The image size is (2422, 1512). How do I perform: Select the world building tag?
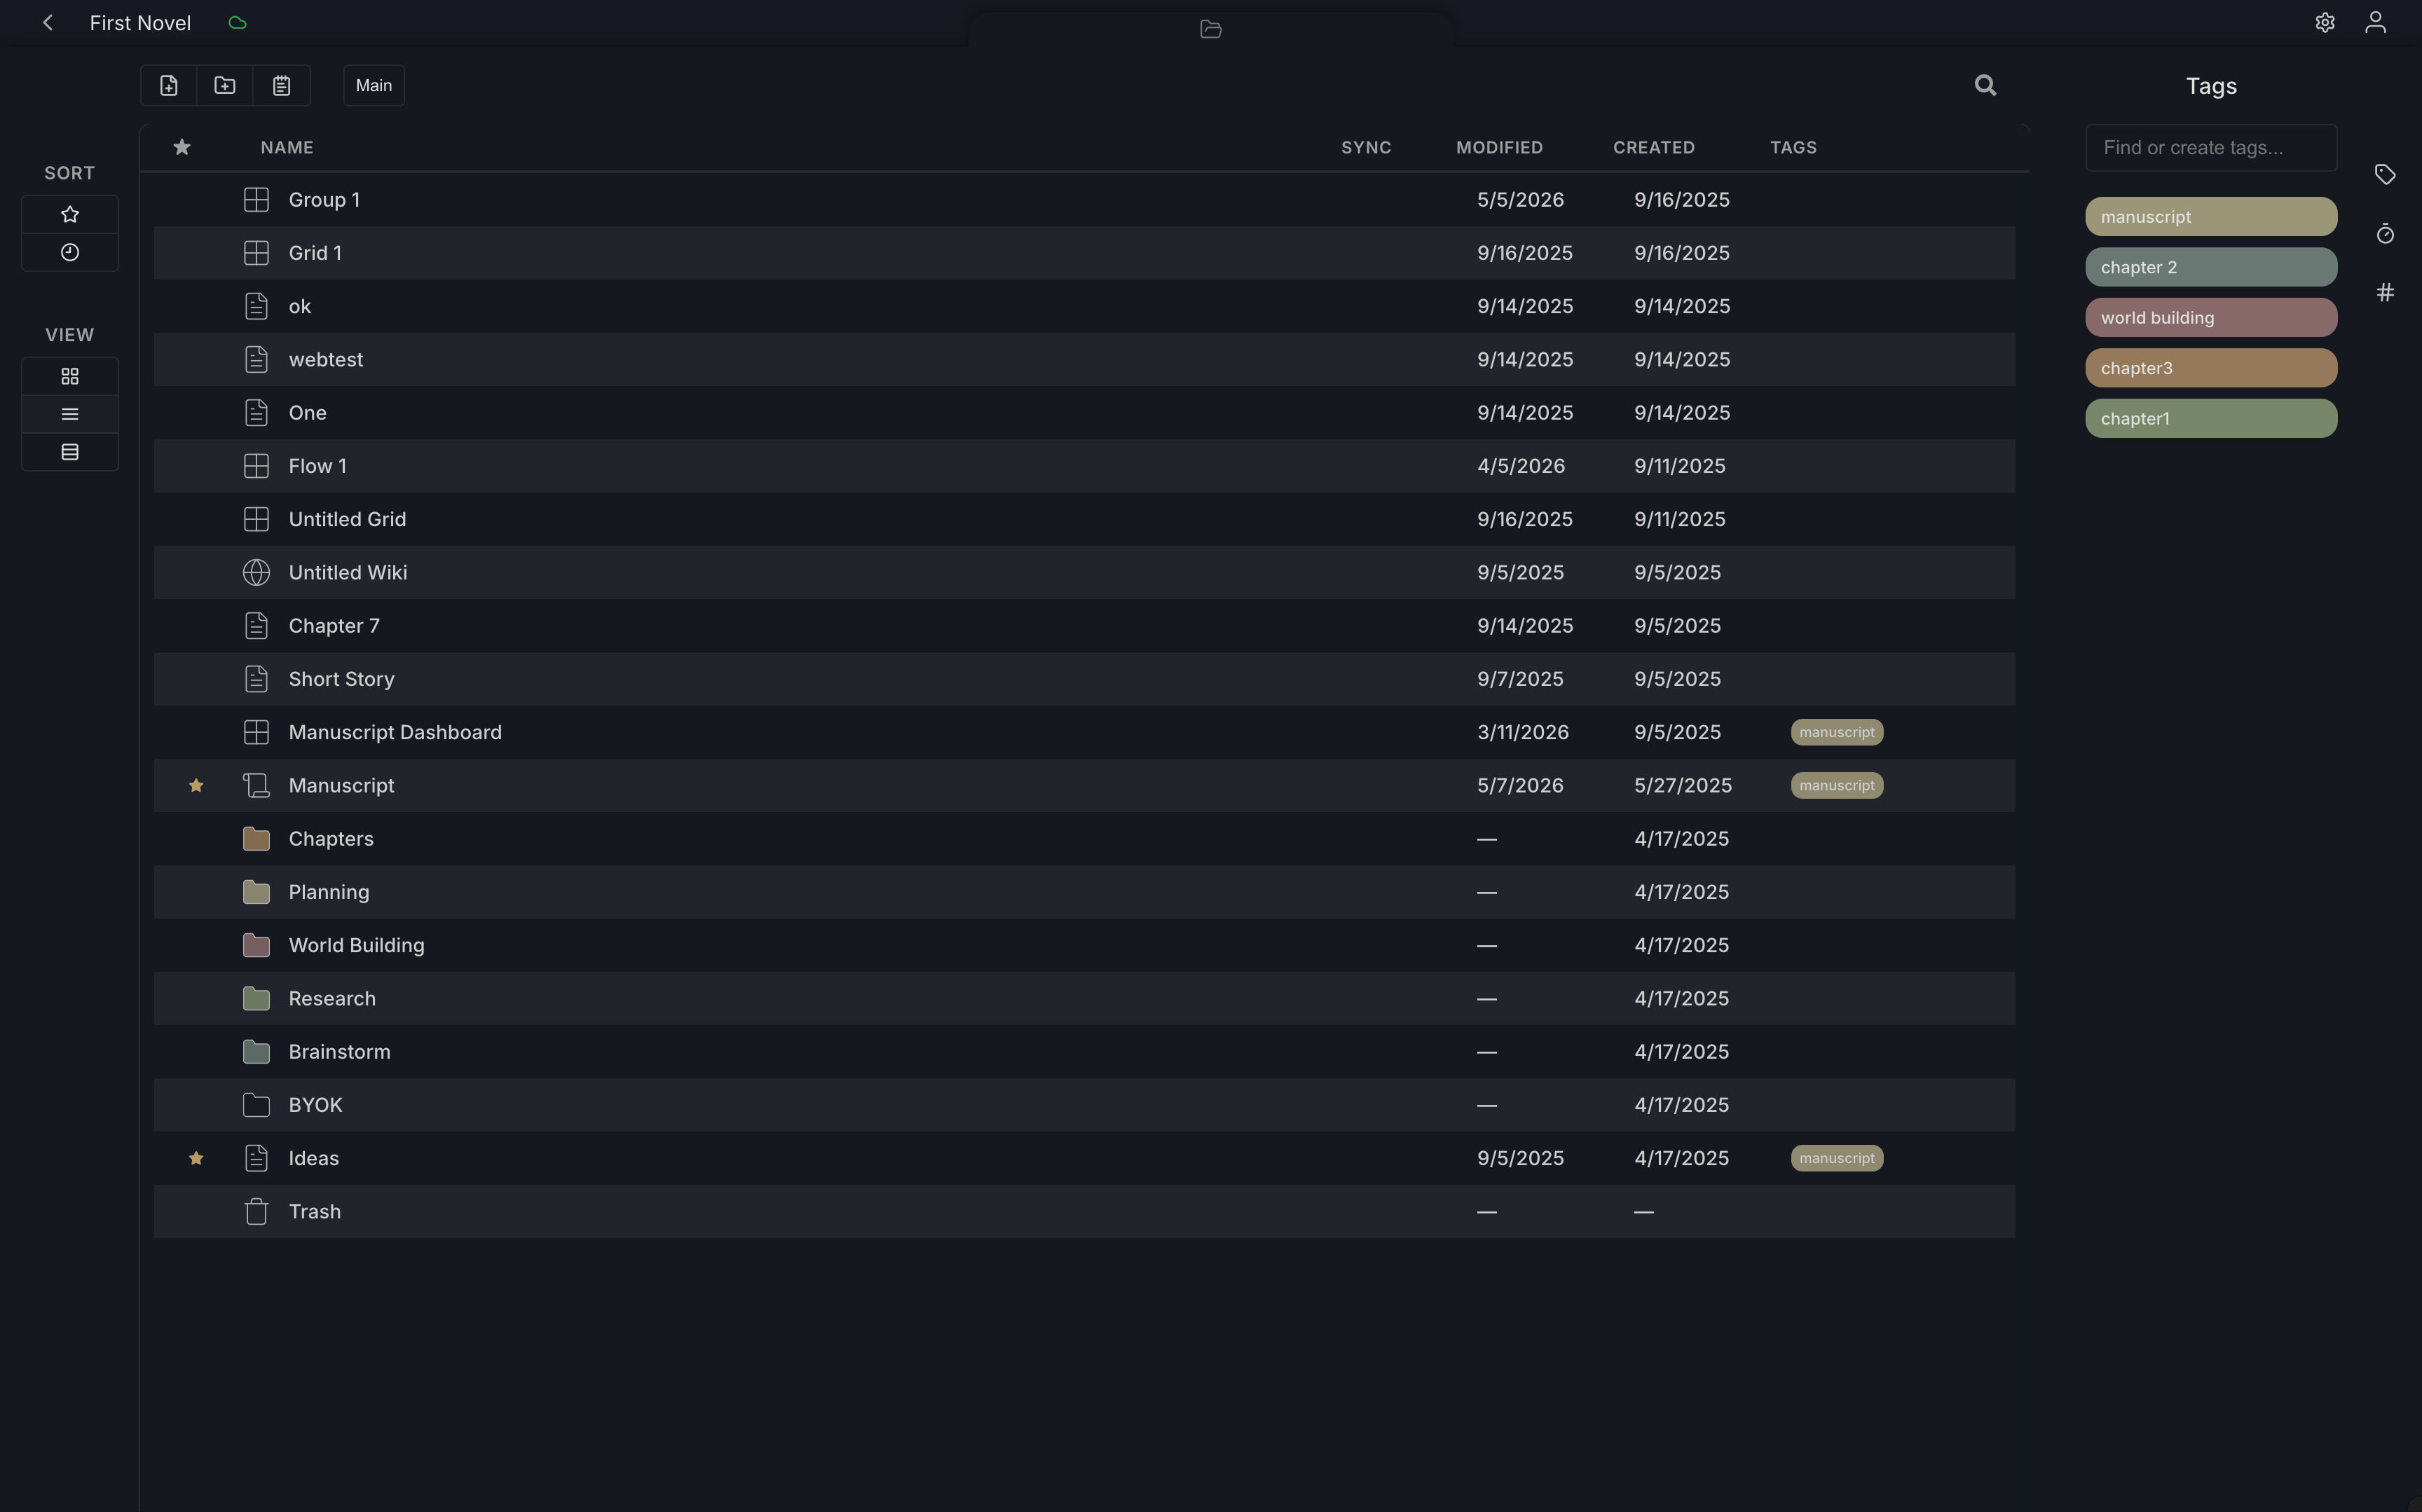(2211, 318)
